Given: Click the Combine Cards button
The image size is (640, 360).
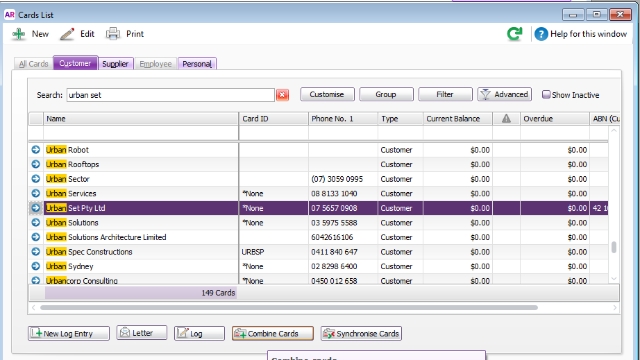Looking at the screenshot, I should (x=273, y=333).
